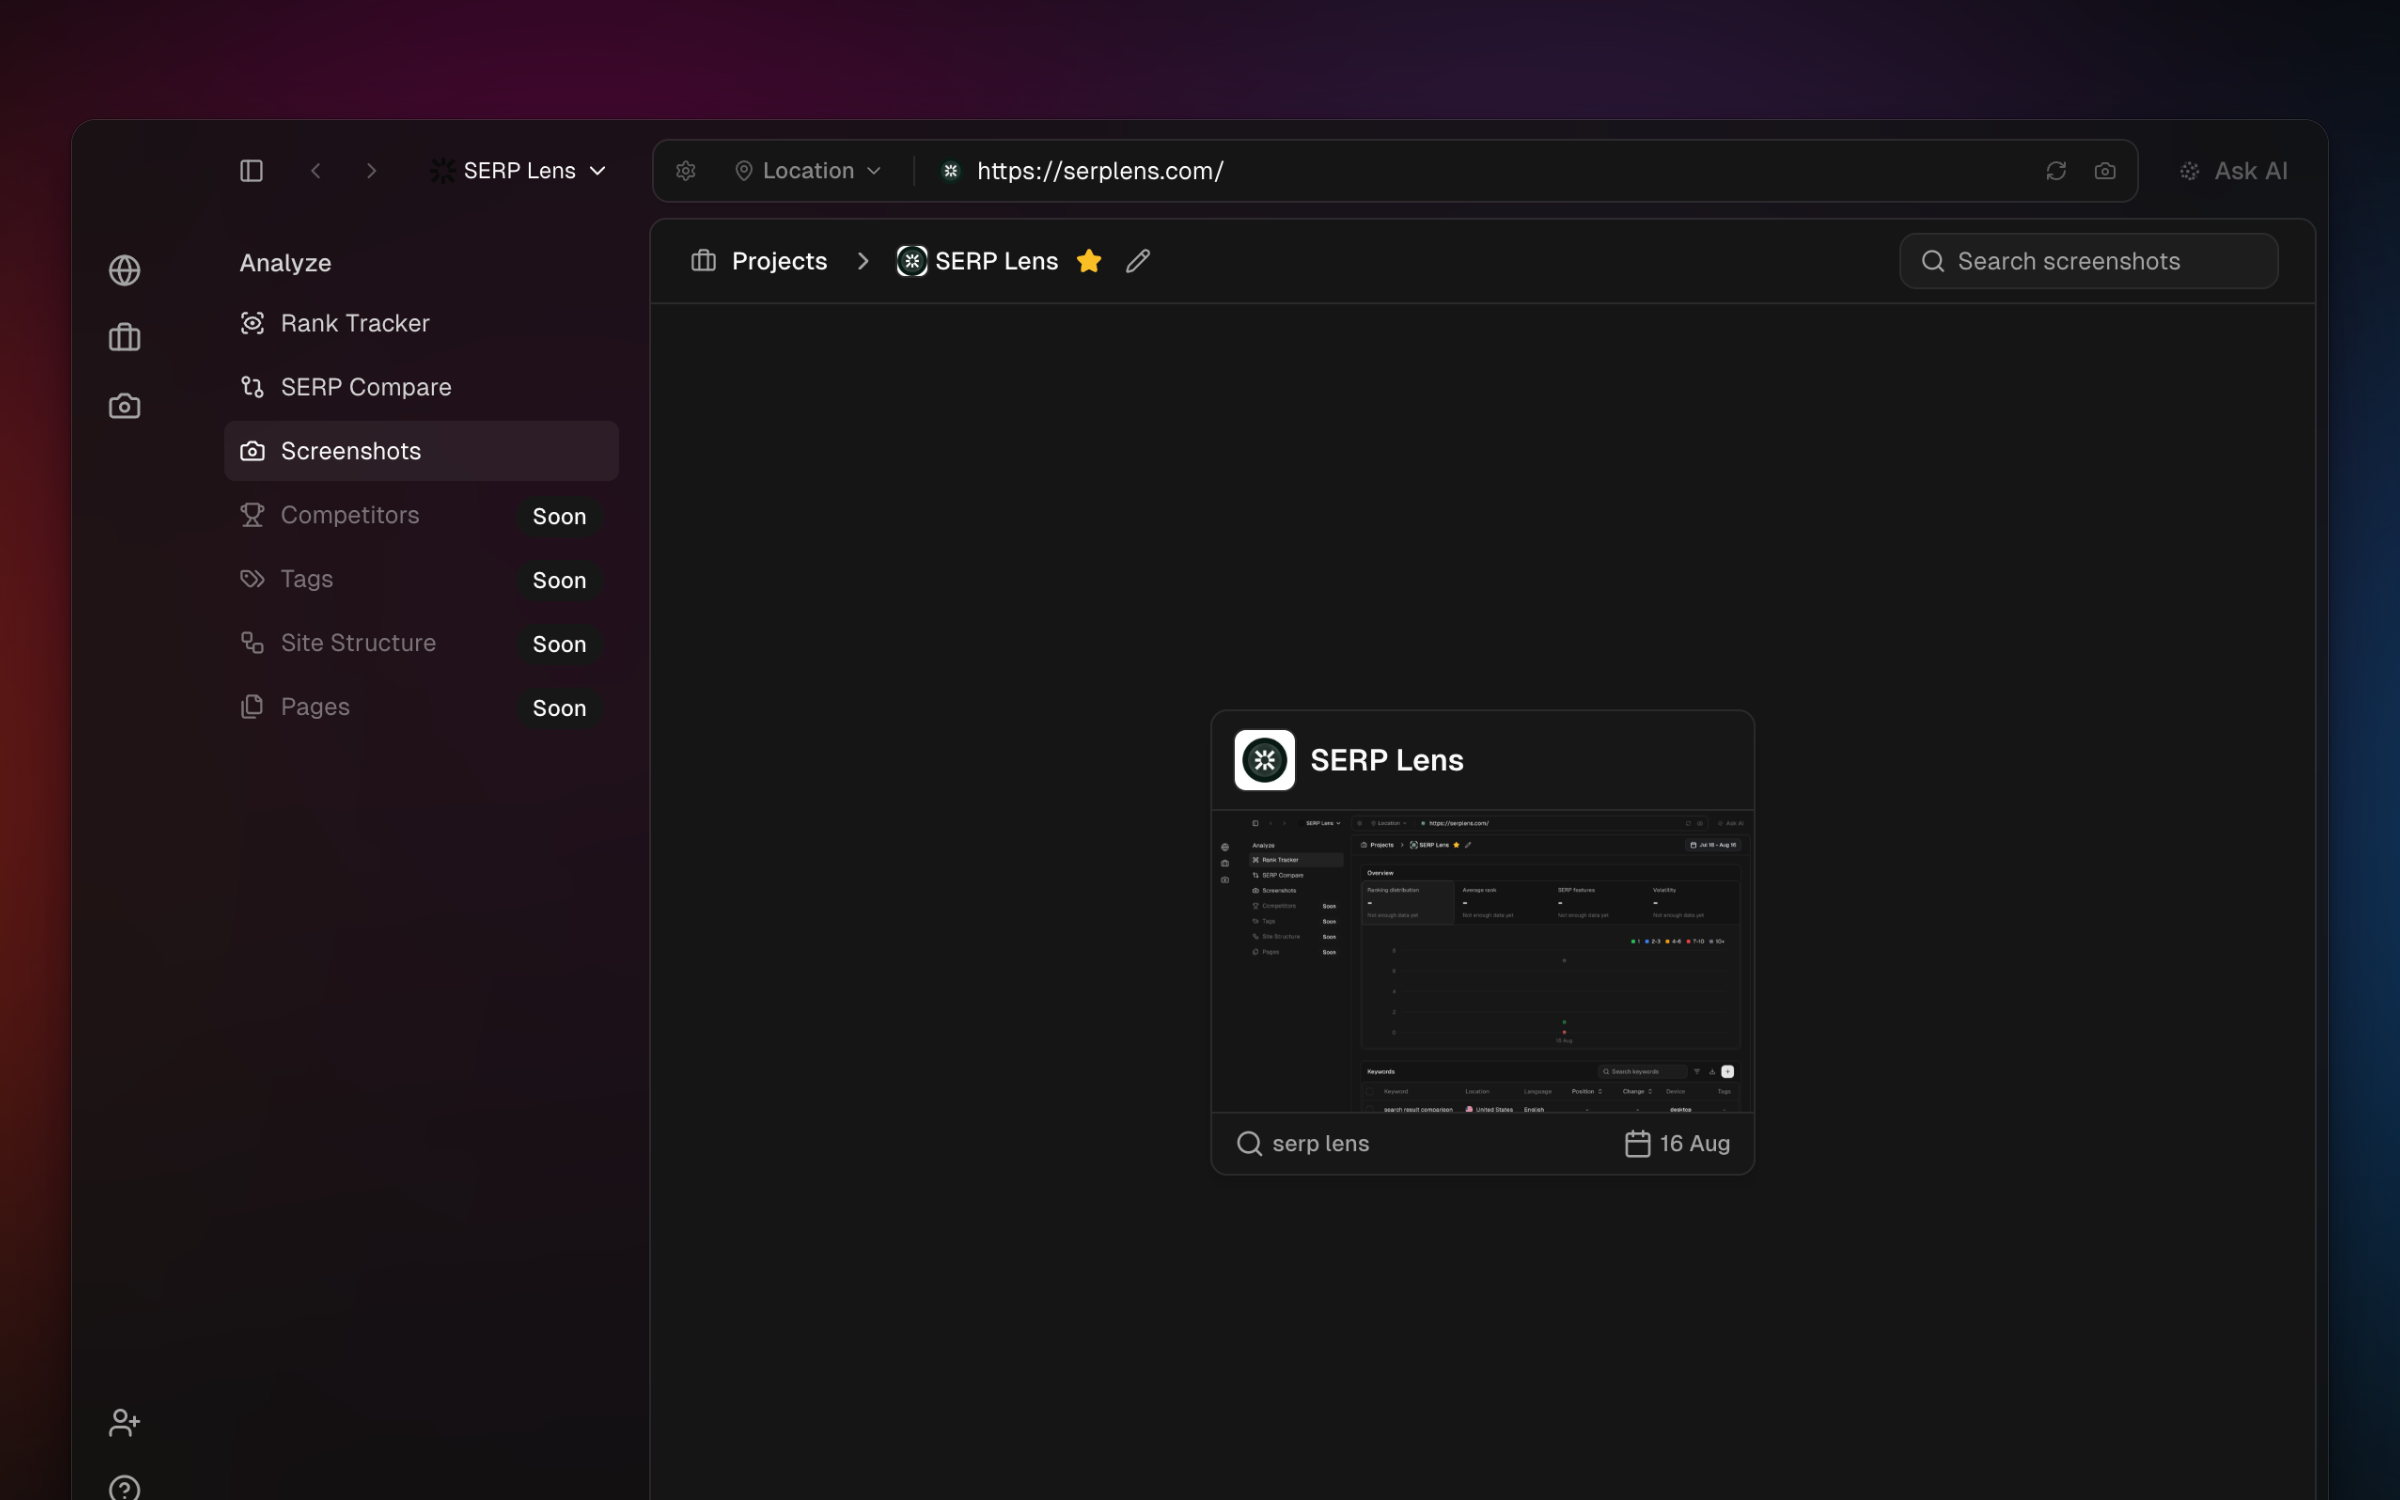Click the 'Soon' badge next to Site Structure
Screen dimensions: 2400x1500
pos(559,644)
